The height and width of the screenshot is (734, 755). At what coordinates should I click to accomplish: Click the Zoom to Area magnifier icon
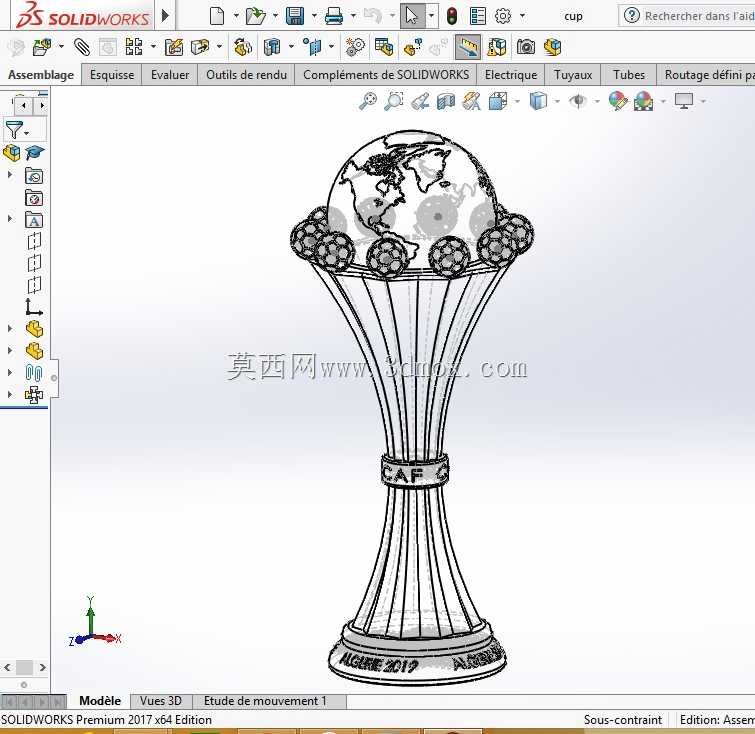click(393, 101)
